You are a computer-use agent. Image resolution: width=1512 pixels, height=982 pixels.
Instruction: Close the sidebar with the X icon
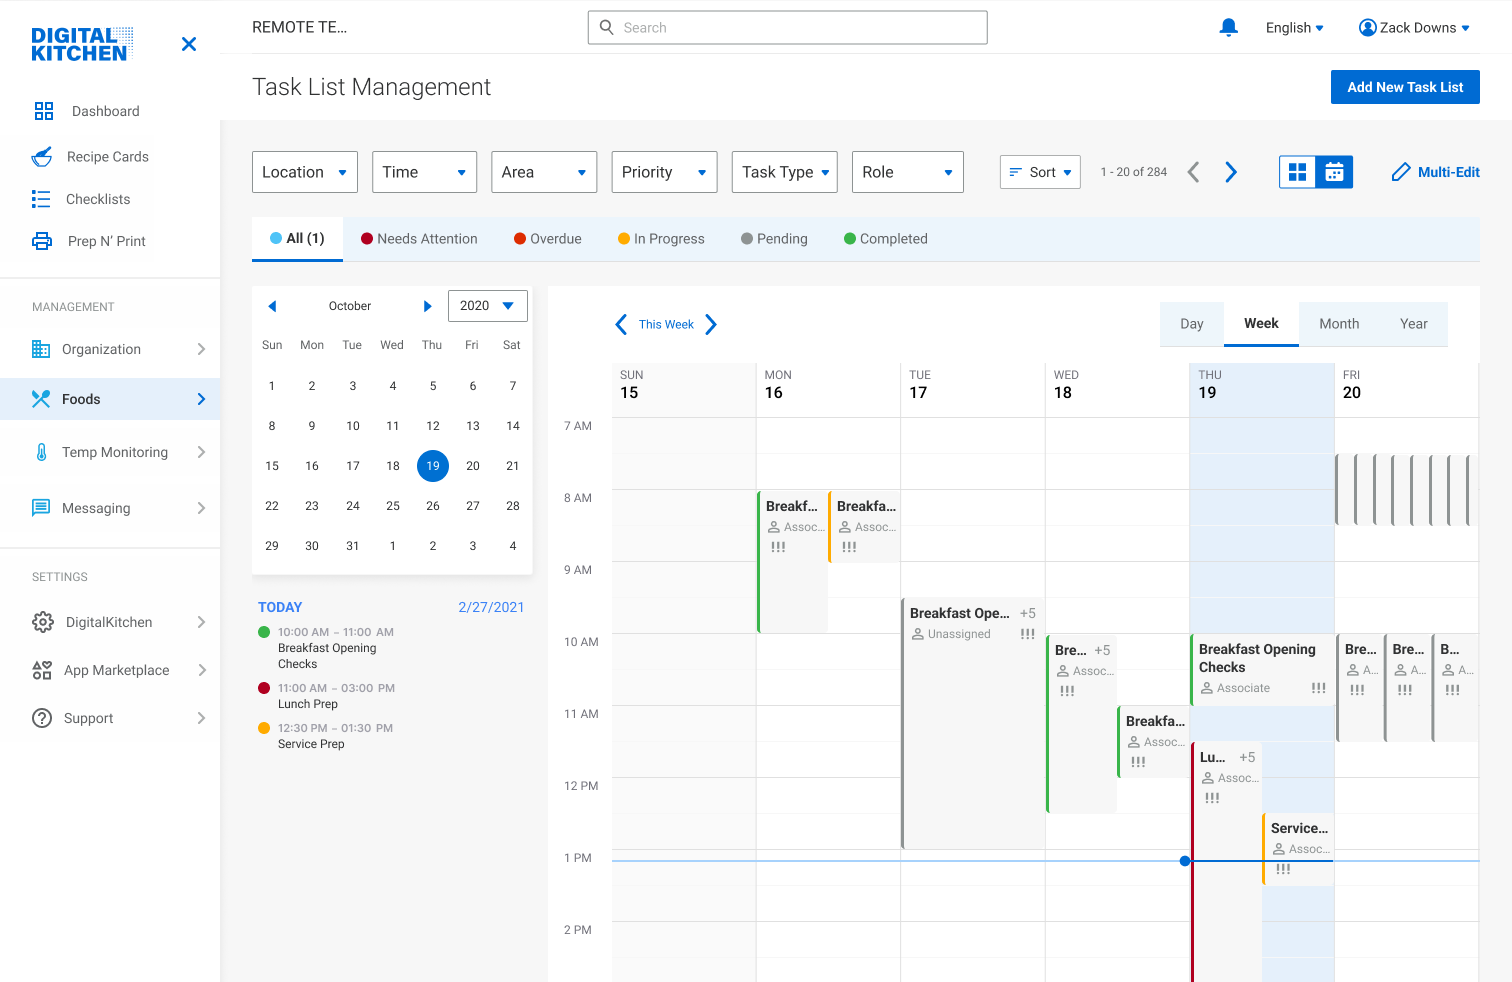[x=189, y=44]
